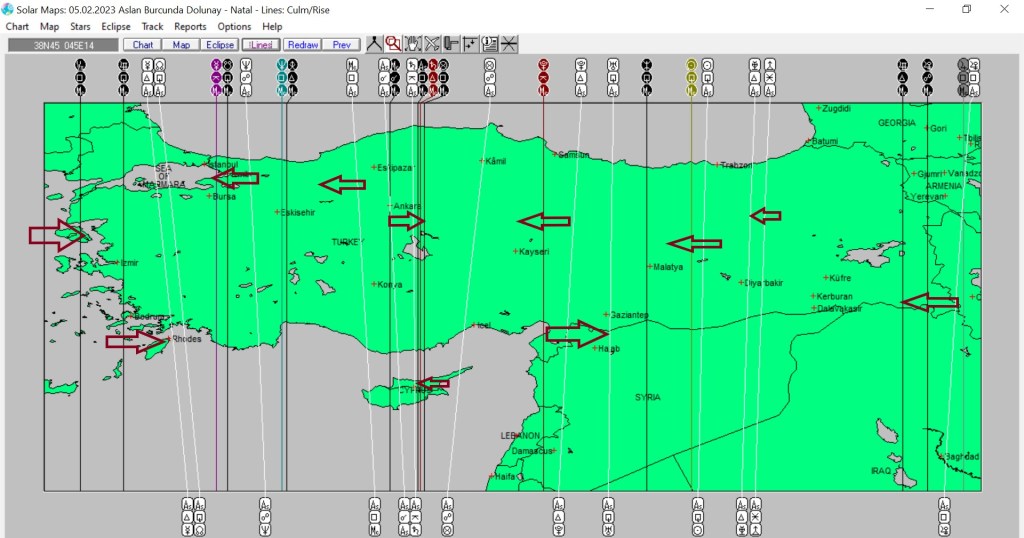This screenshot has height=538, width=1024.
Task: Click the 38N45 045E14 coordinates field
Action: pyautogui.click(x=62, y=45)
